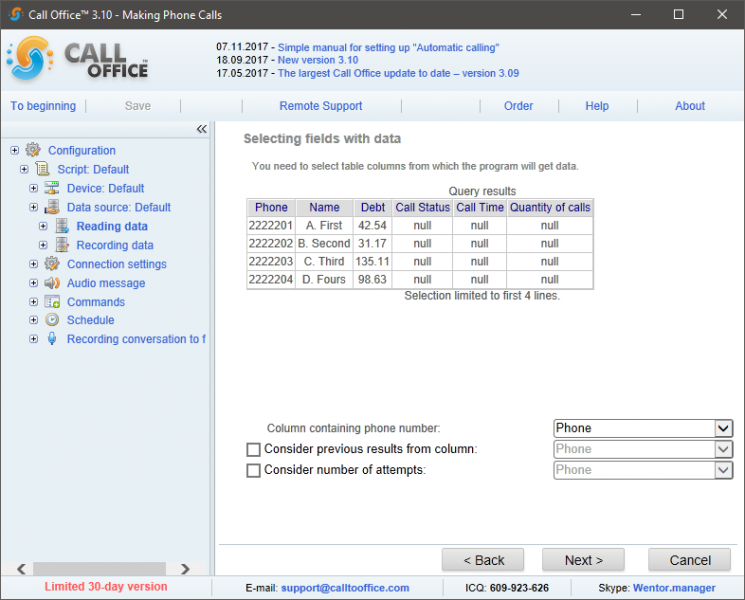Click sidebar scrollbar left arrow

21,569
